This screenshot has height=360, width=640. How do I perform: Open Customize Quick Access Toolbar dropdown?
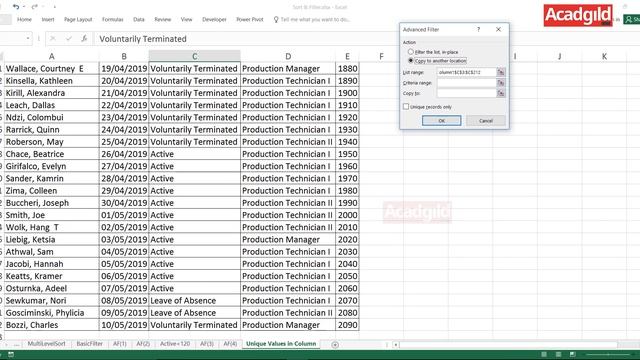pyautogui.click(x=54, y=7)
